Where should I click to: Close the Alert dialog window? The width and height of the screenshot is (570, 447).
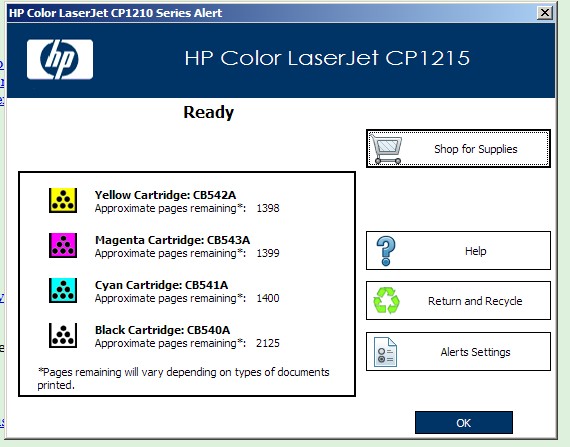pos(545,13)
